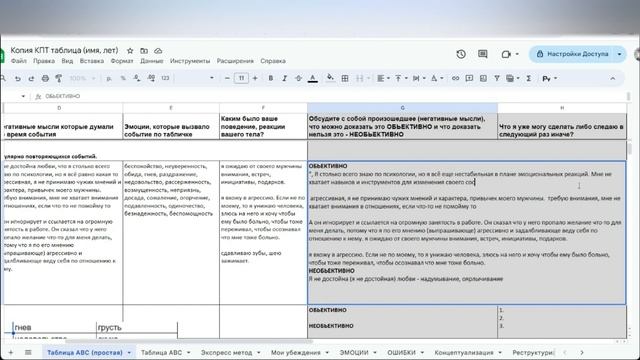640x360 pixels.
Task: Increase the font size with the plus
Action: 255,78
